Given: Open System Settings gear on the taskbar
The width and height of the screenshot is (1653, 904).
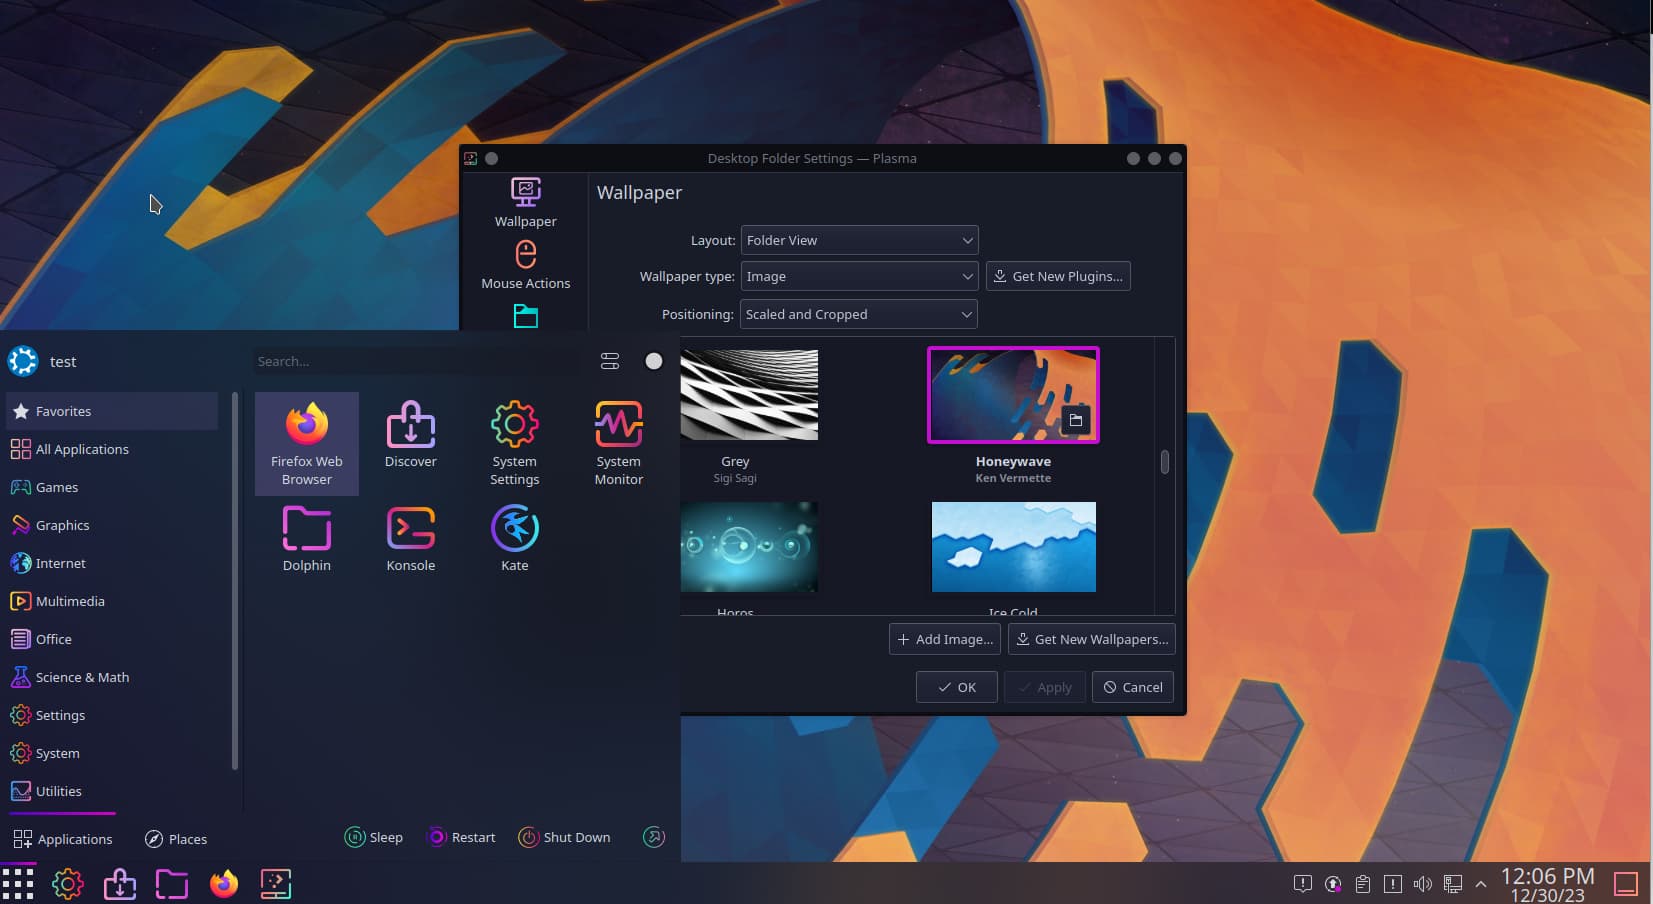Looking at the screenshot, I should coord(68,884).
